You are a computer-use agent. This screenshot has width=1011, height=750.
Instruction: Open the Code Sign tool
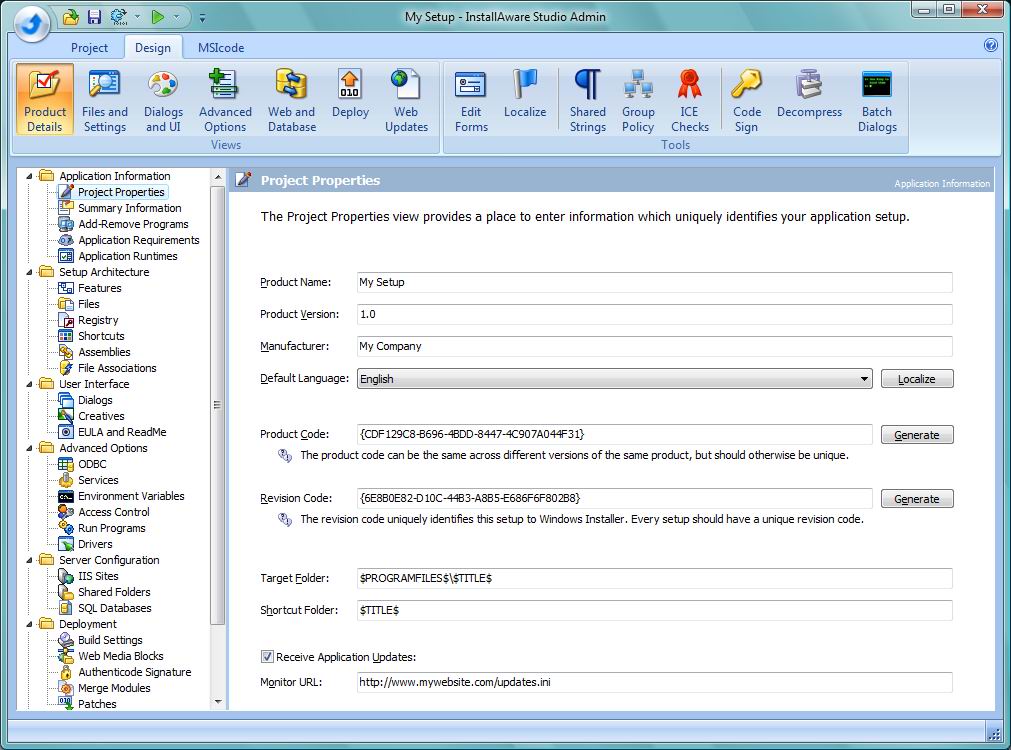pos(747,99)
